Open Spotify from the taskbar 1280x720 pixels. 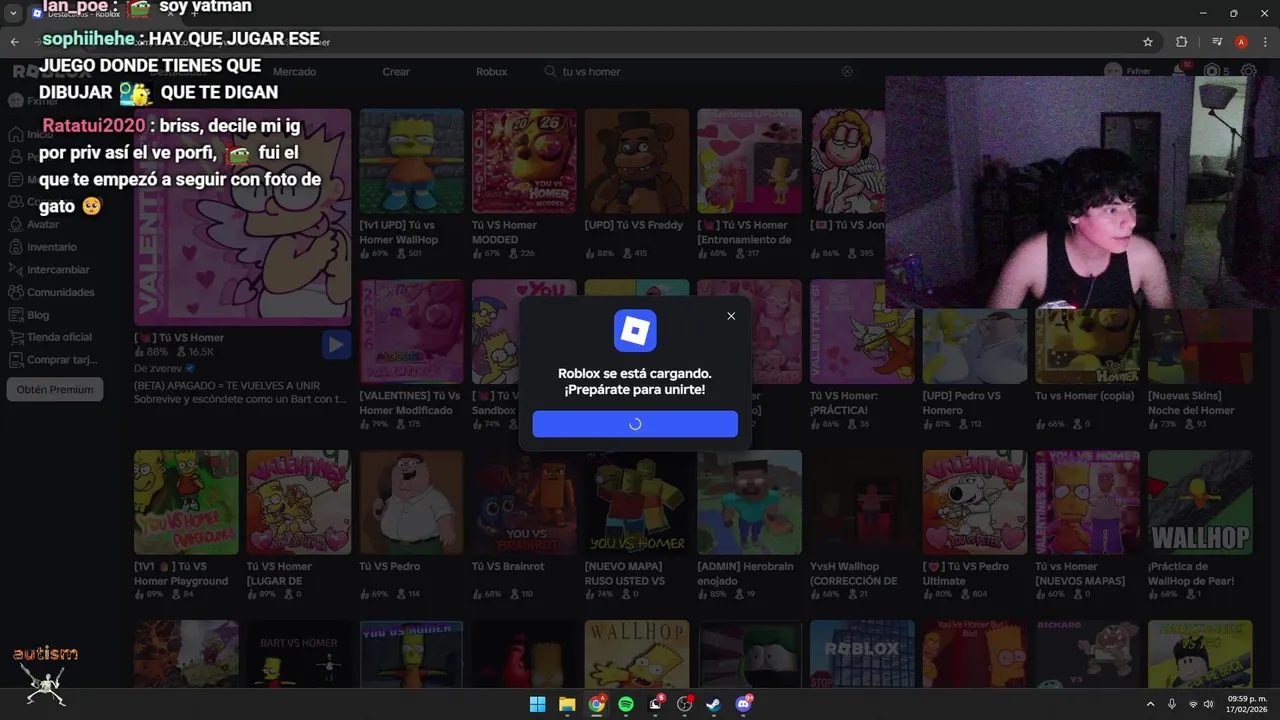click(626, 704)
